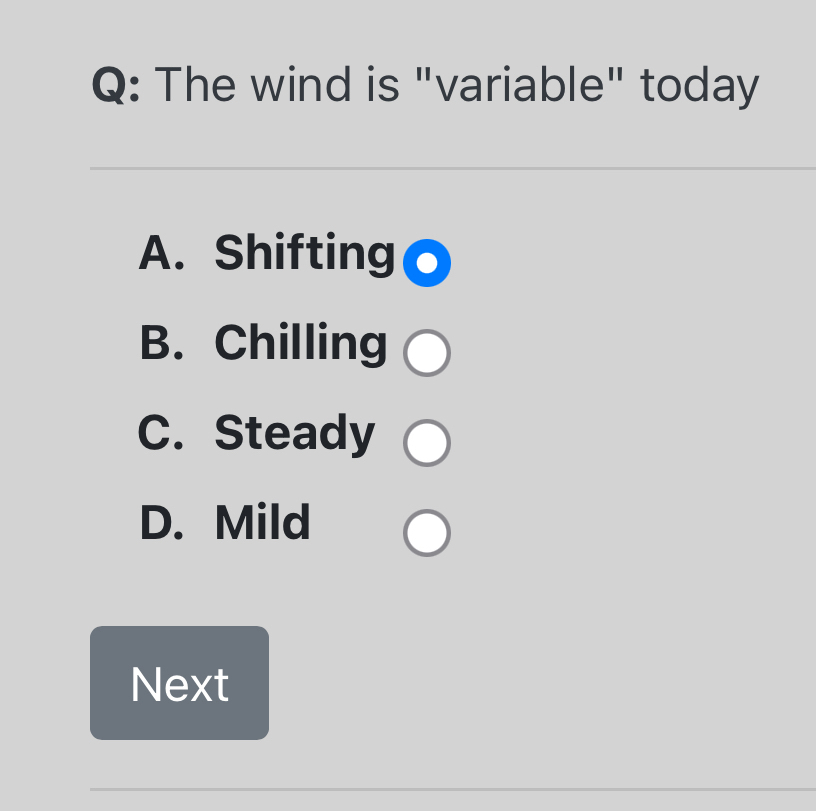Deselect the currently filled radio button
816x811 pixels.
[x=427, y=262]
